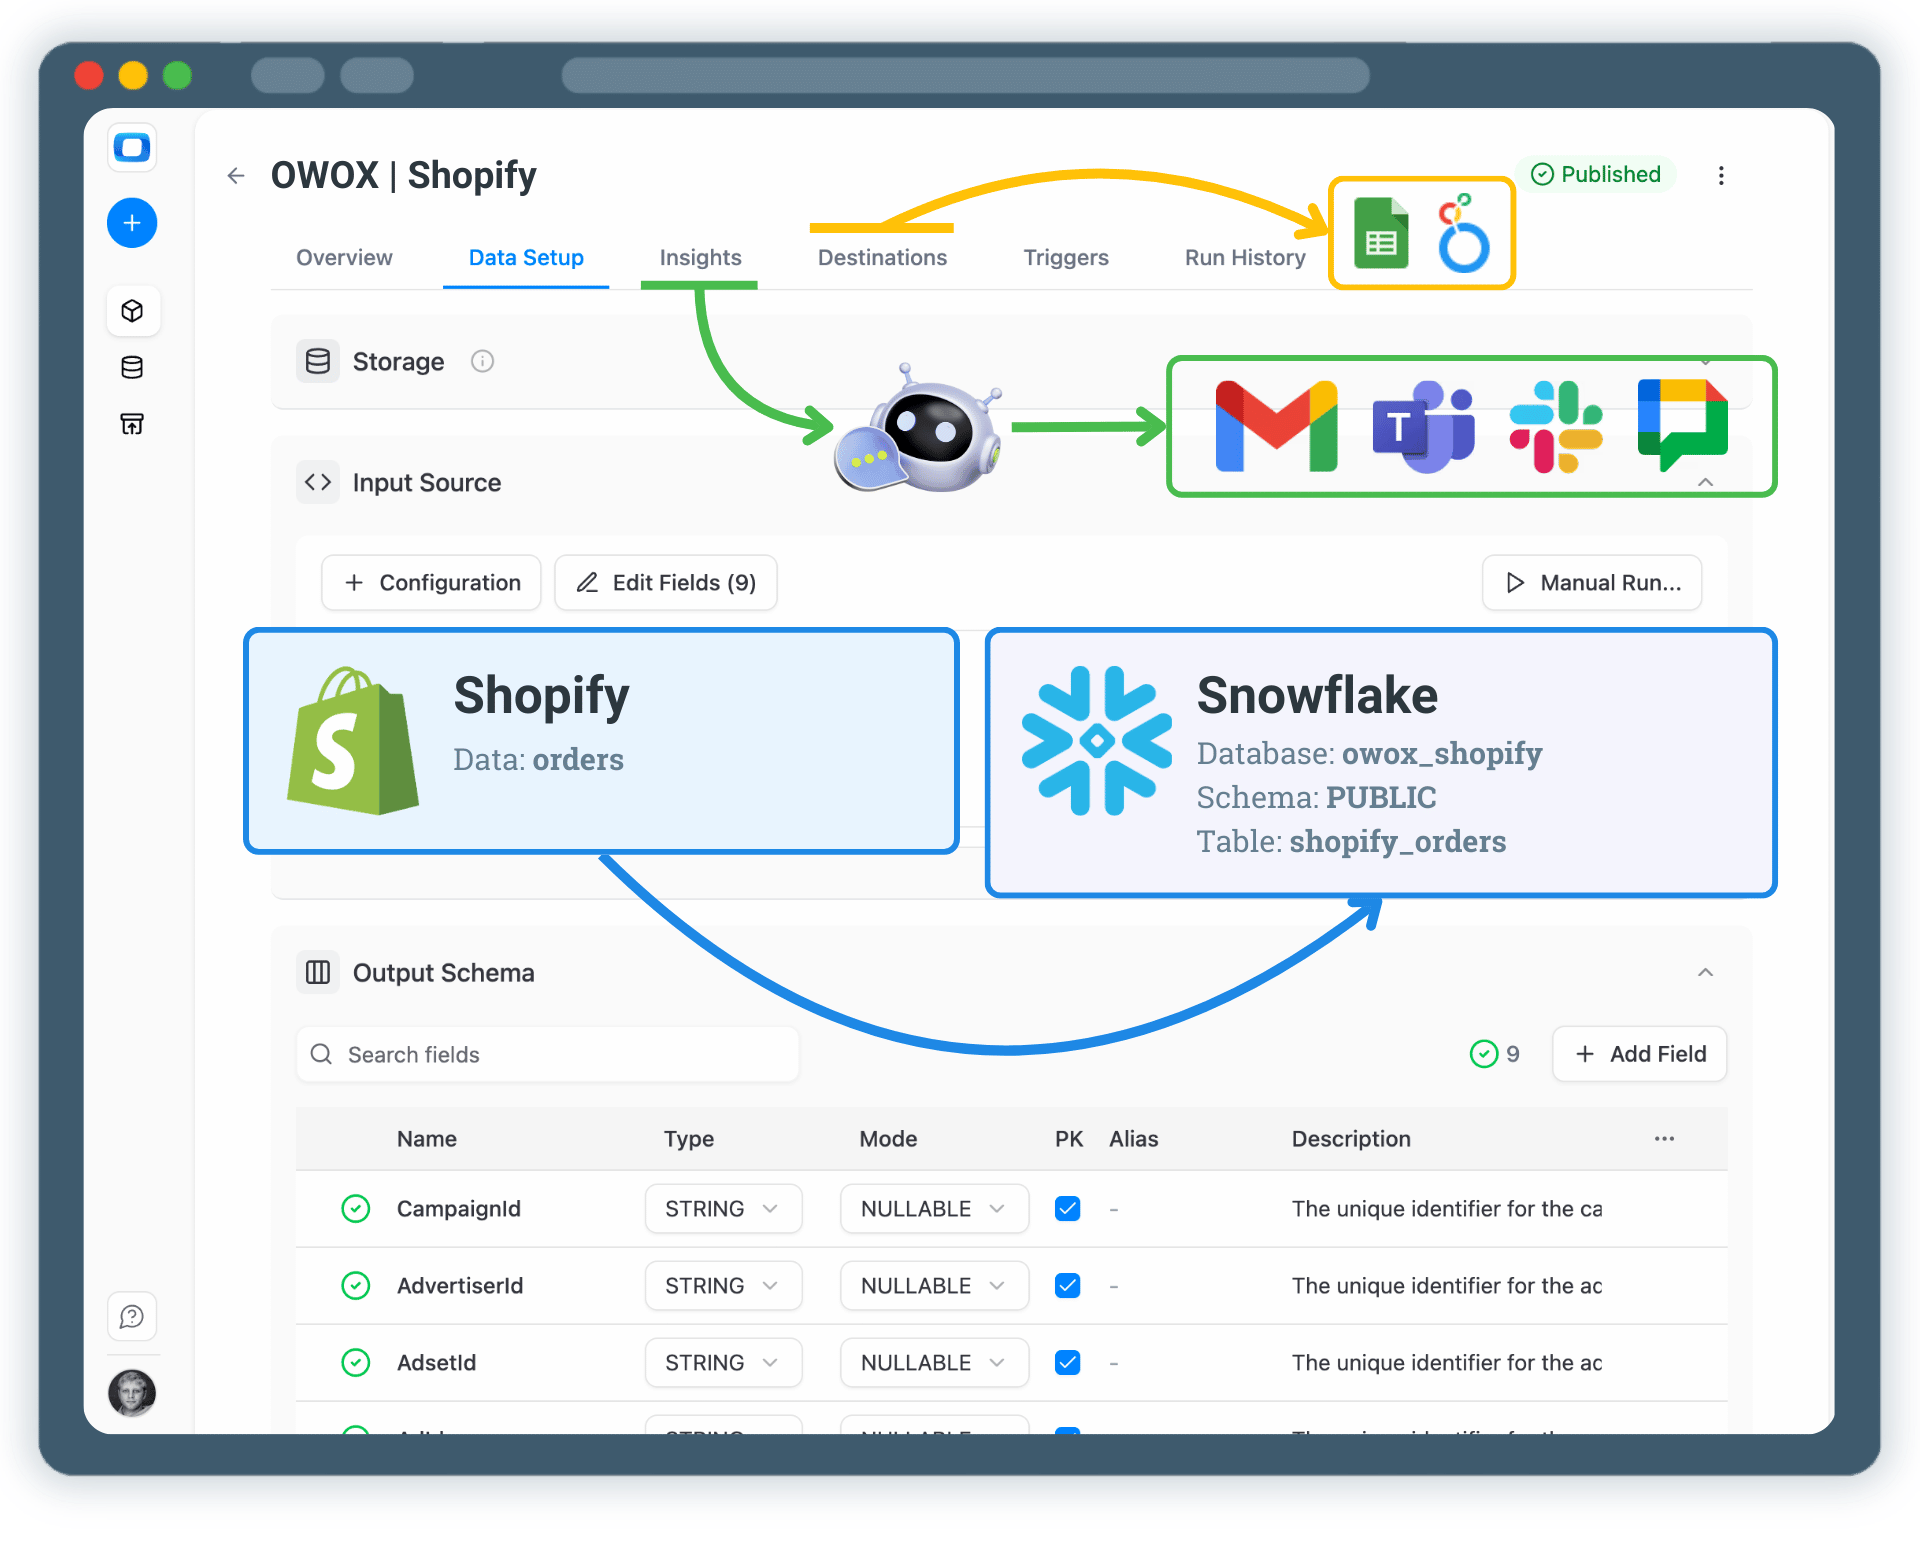This screenshot has height=1562, width=1920.
Task: Open the help chat bubble at sidebar bottom
Action: (x=132, y=1317)
